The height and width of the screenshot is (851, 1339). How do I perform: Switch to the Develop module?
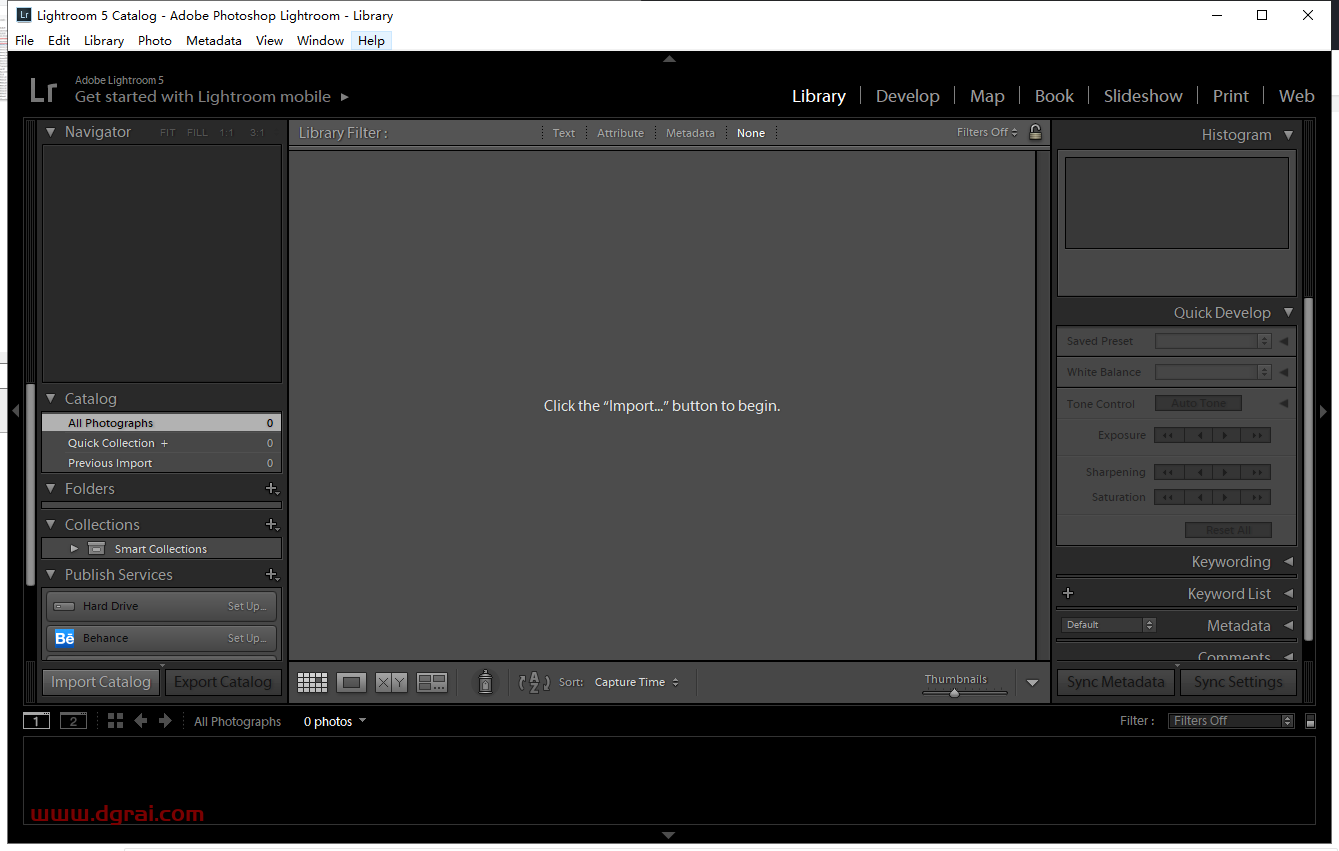[x=907, y=95]
